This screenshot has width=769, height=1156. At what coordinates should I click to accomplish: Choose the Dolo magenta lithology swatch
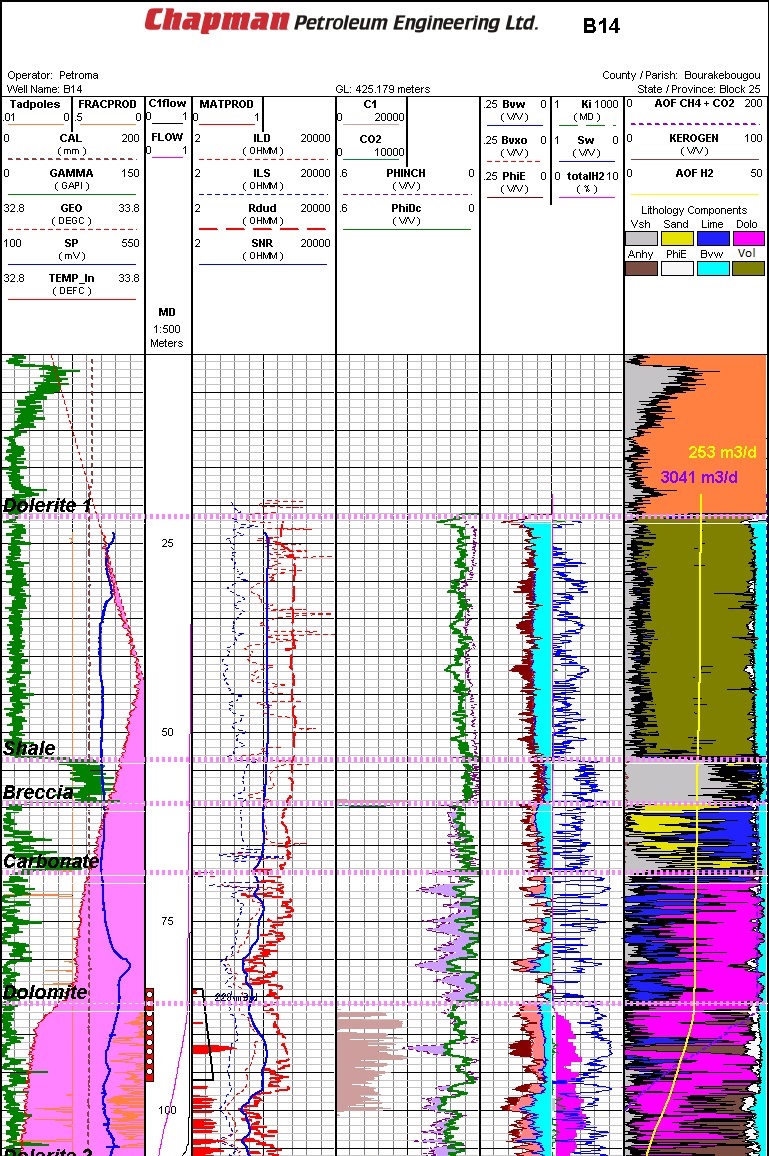click(x=747, y=239)
